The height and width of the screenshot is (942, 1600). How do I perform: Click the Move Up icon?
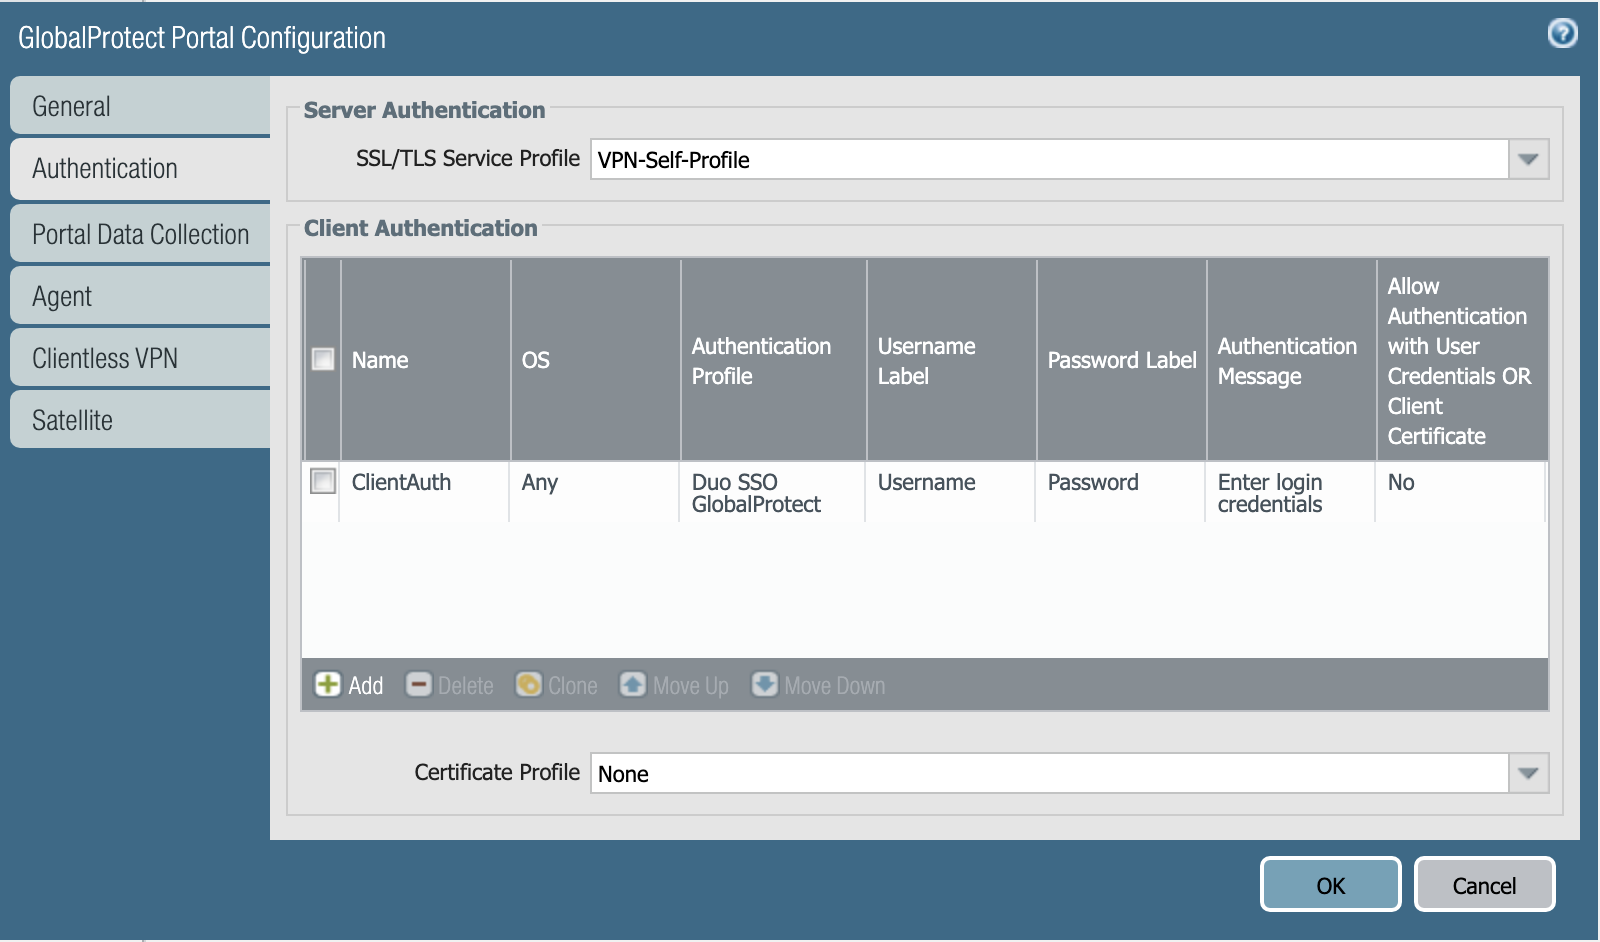[x=674, y=686]
